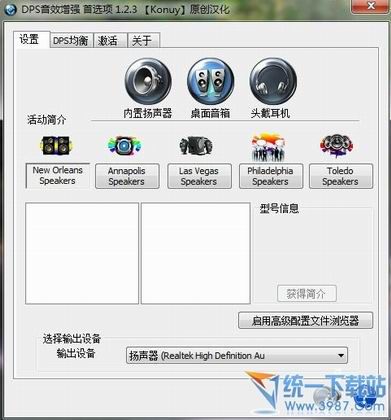Screen dimensions: 391x420
Task: Activate the New Orleans Speakers button
Action: pos(58,176)
